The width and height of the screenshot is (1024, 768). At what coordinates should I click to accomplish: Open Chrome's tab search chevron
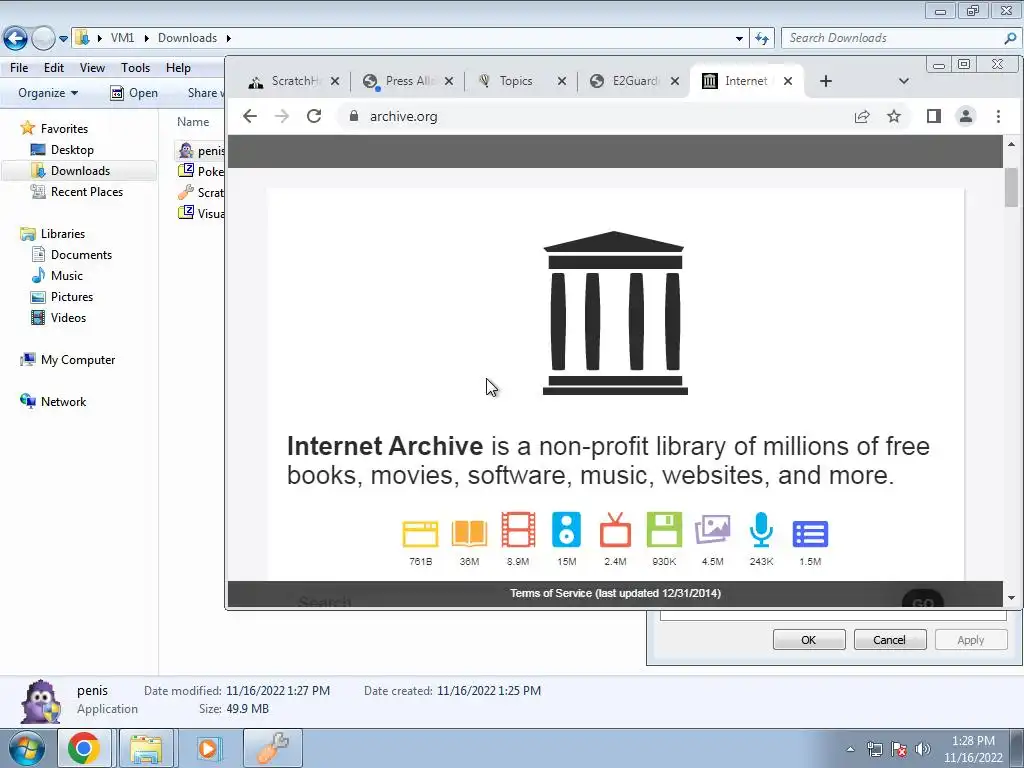click(904, 81)
